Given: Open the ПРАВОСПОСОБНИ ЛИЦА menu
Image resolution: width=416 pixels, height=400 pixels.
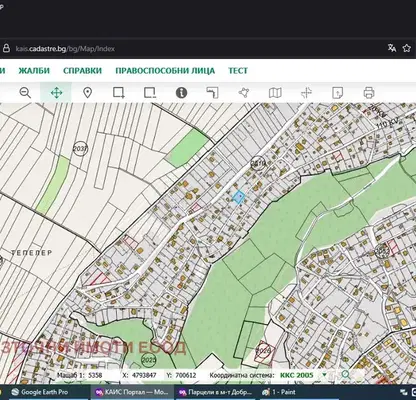Looking at the screenshot, I should pyautogui.click(x=165, y=71).
